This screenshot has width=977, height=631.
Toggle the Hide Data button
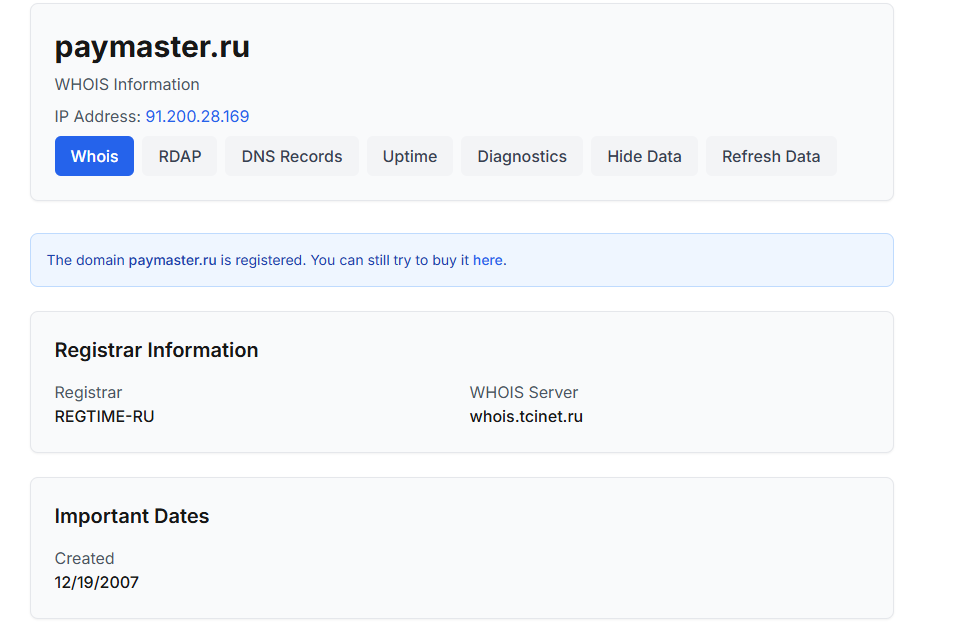point(644,156)
